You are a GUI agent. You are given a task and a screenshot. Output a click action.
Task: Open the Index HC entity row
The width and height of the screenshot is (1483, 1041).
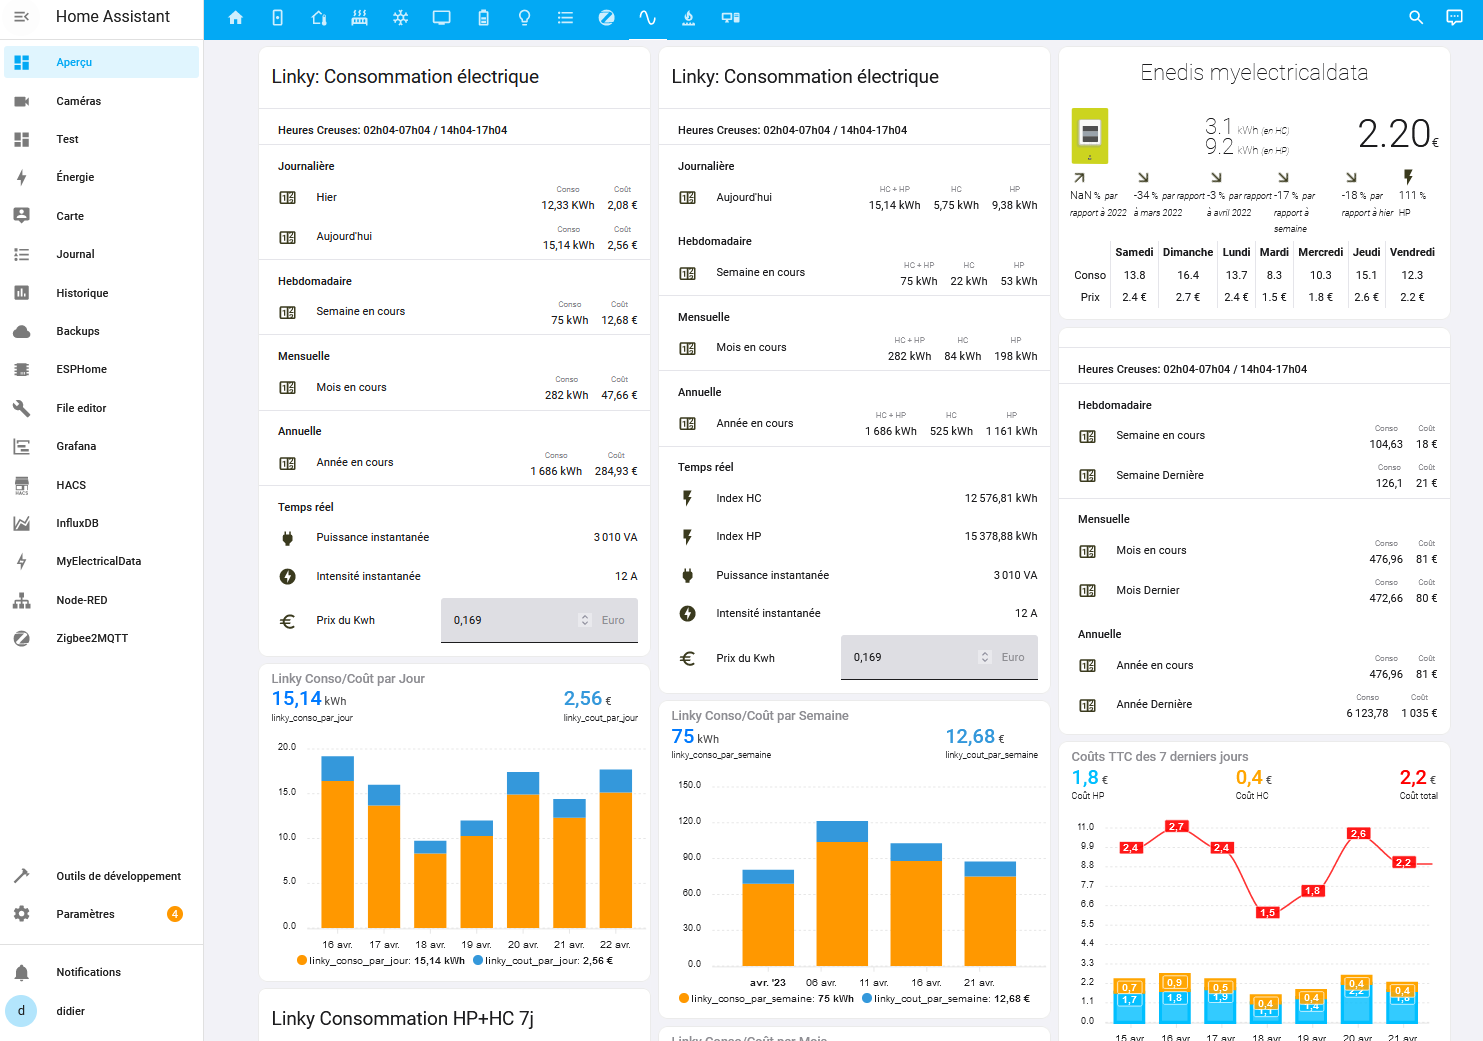(x=738, y=498)
